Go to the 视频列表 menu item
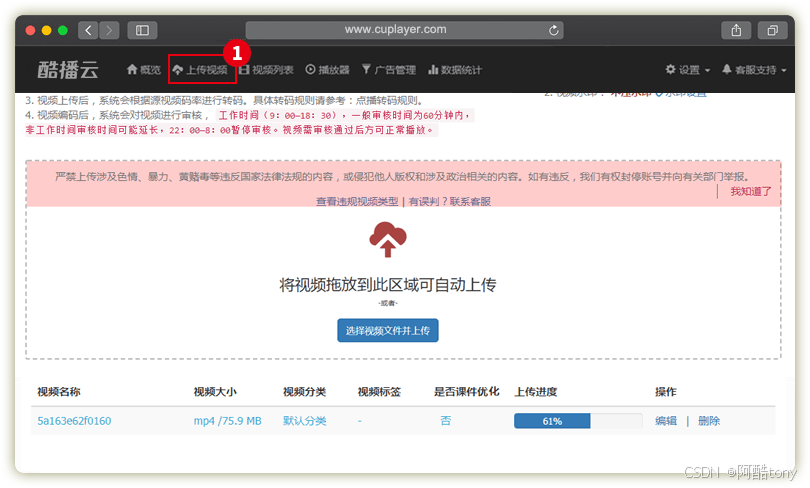 [x=267, y=70]
